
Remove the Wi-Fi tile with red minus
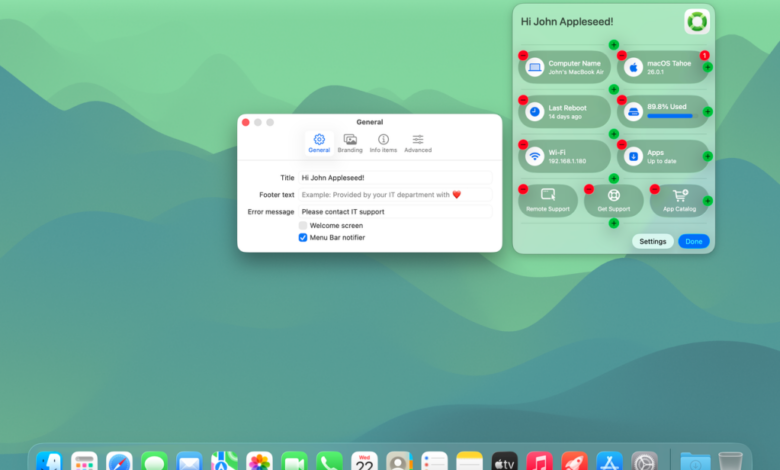coord(522,144)
